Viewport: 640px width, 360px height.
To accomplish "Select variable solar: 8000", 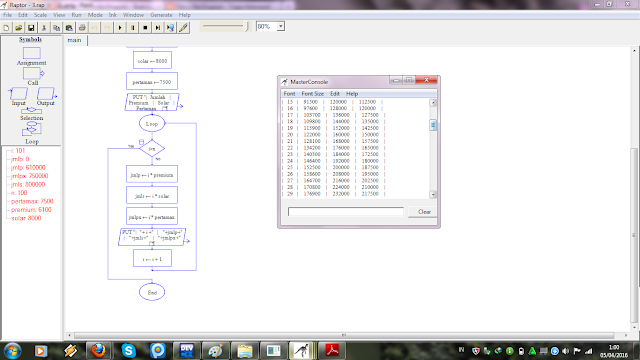I will point(26,218).
